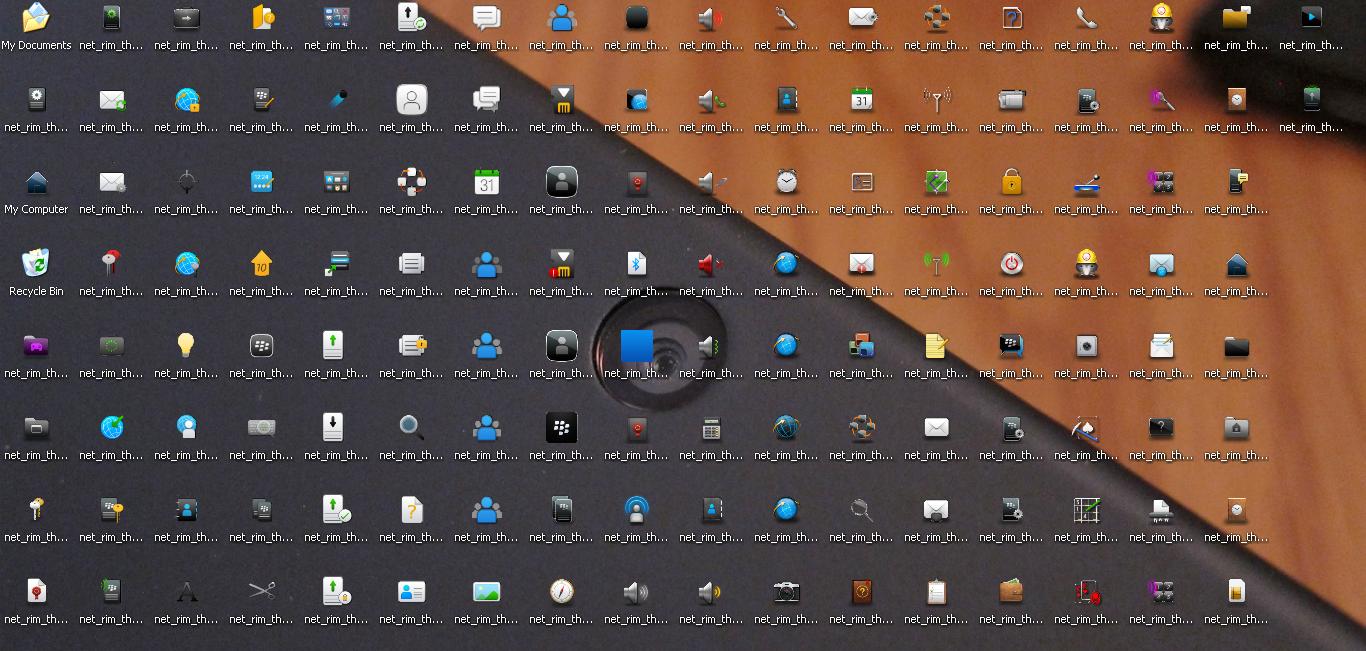Select the pickaxe icon
Image resolution: width=1366 pixels, height=651 pixels.
tap(1086, 428)
